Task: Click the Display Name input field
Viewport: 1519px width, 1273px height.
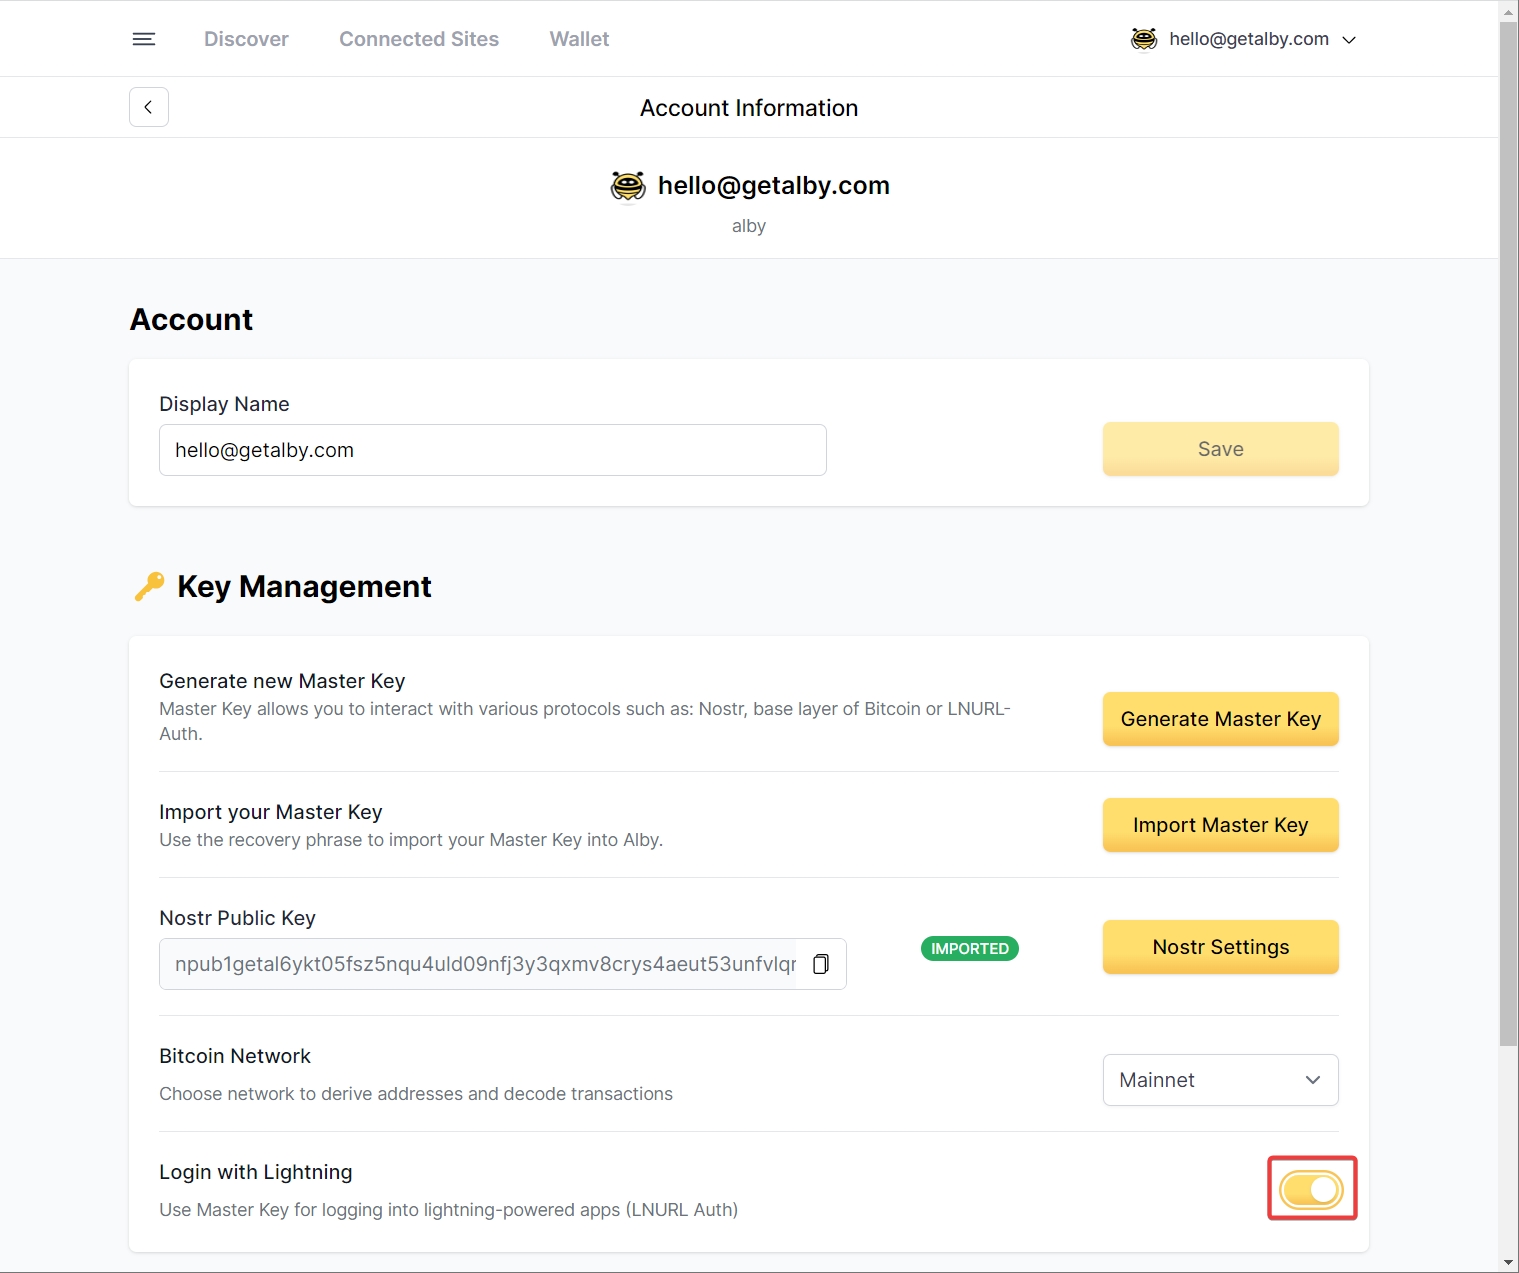Action: click(492, 450)
